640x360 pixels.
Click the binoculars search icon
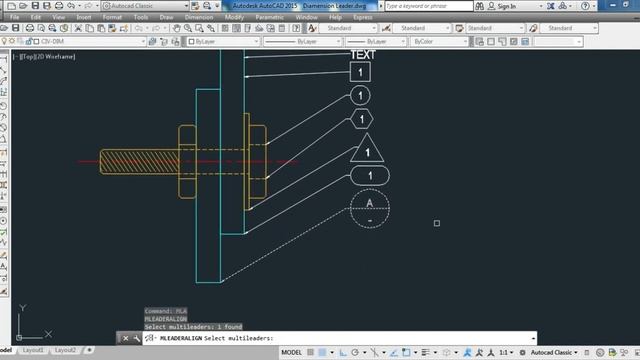coord(480,6)
